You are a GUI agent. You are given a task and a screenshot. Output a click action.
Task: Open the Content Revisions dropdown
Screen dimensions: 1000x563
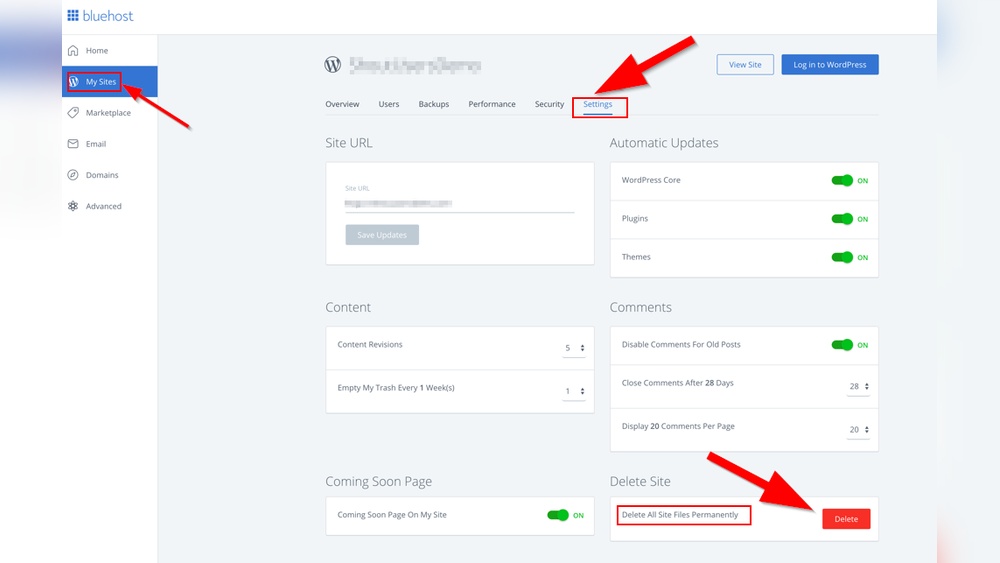[x=574, y=348]
